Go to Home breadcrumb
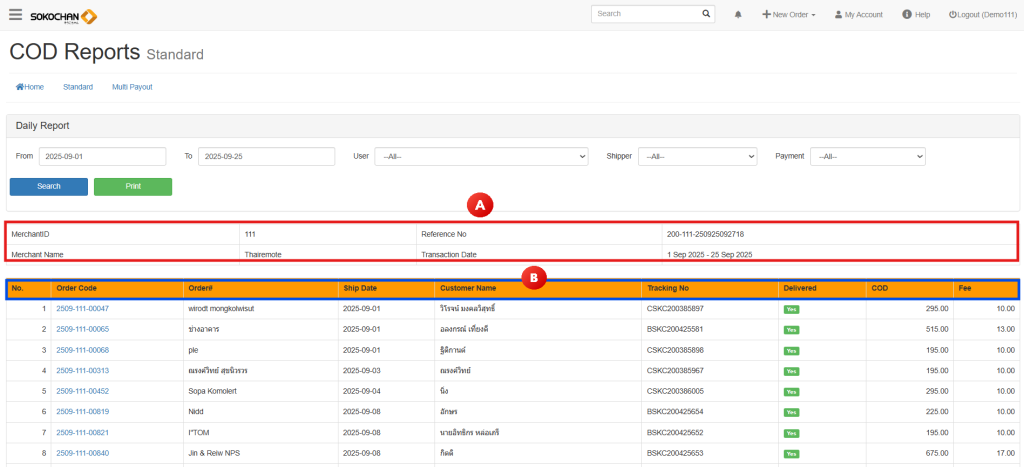The image size is (1024, 467). click(30, 87)
